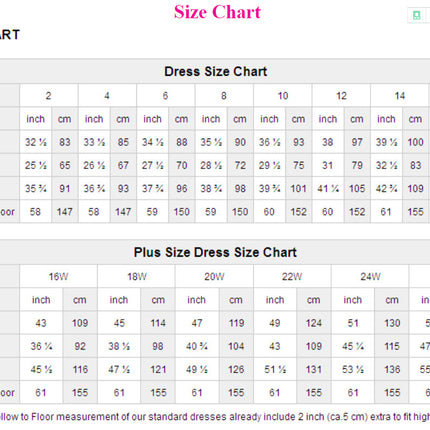430x430 pixels.
Task: Click the 131 cm cell under 22W
Action: (314, 369)
